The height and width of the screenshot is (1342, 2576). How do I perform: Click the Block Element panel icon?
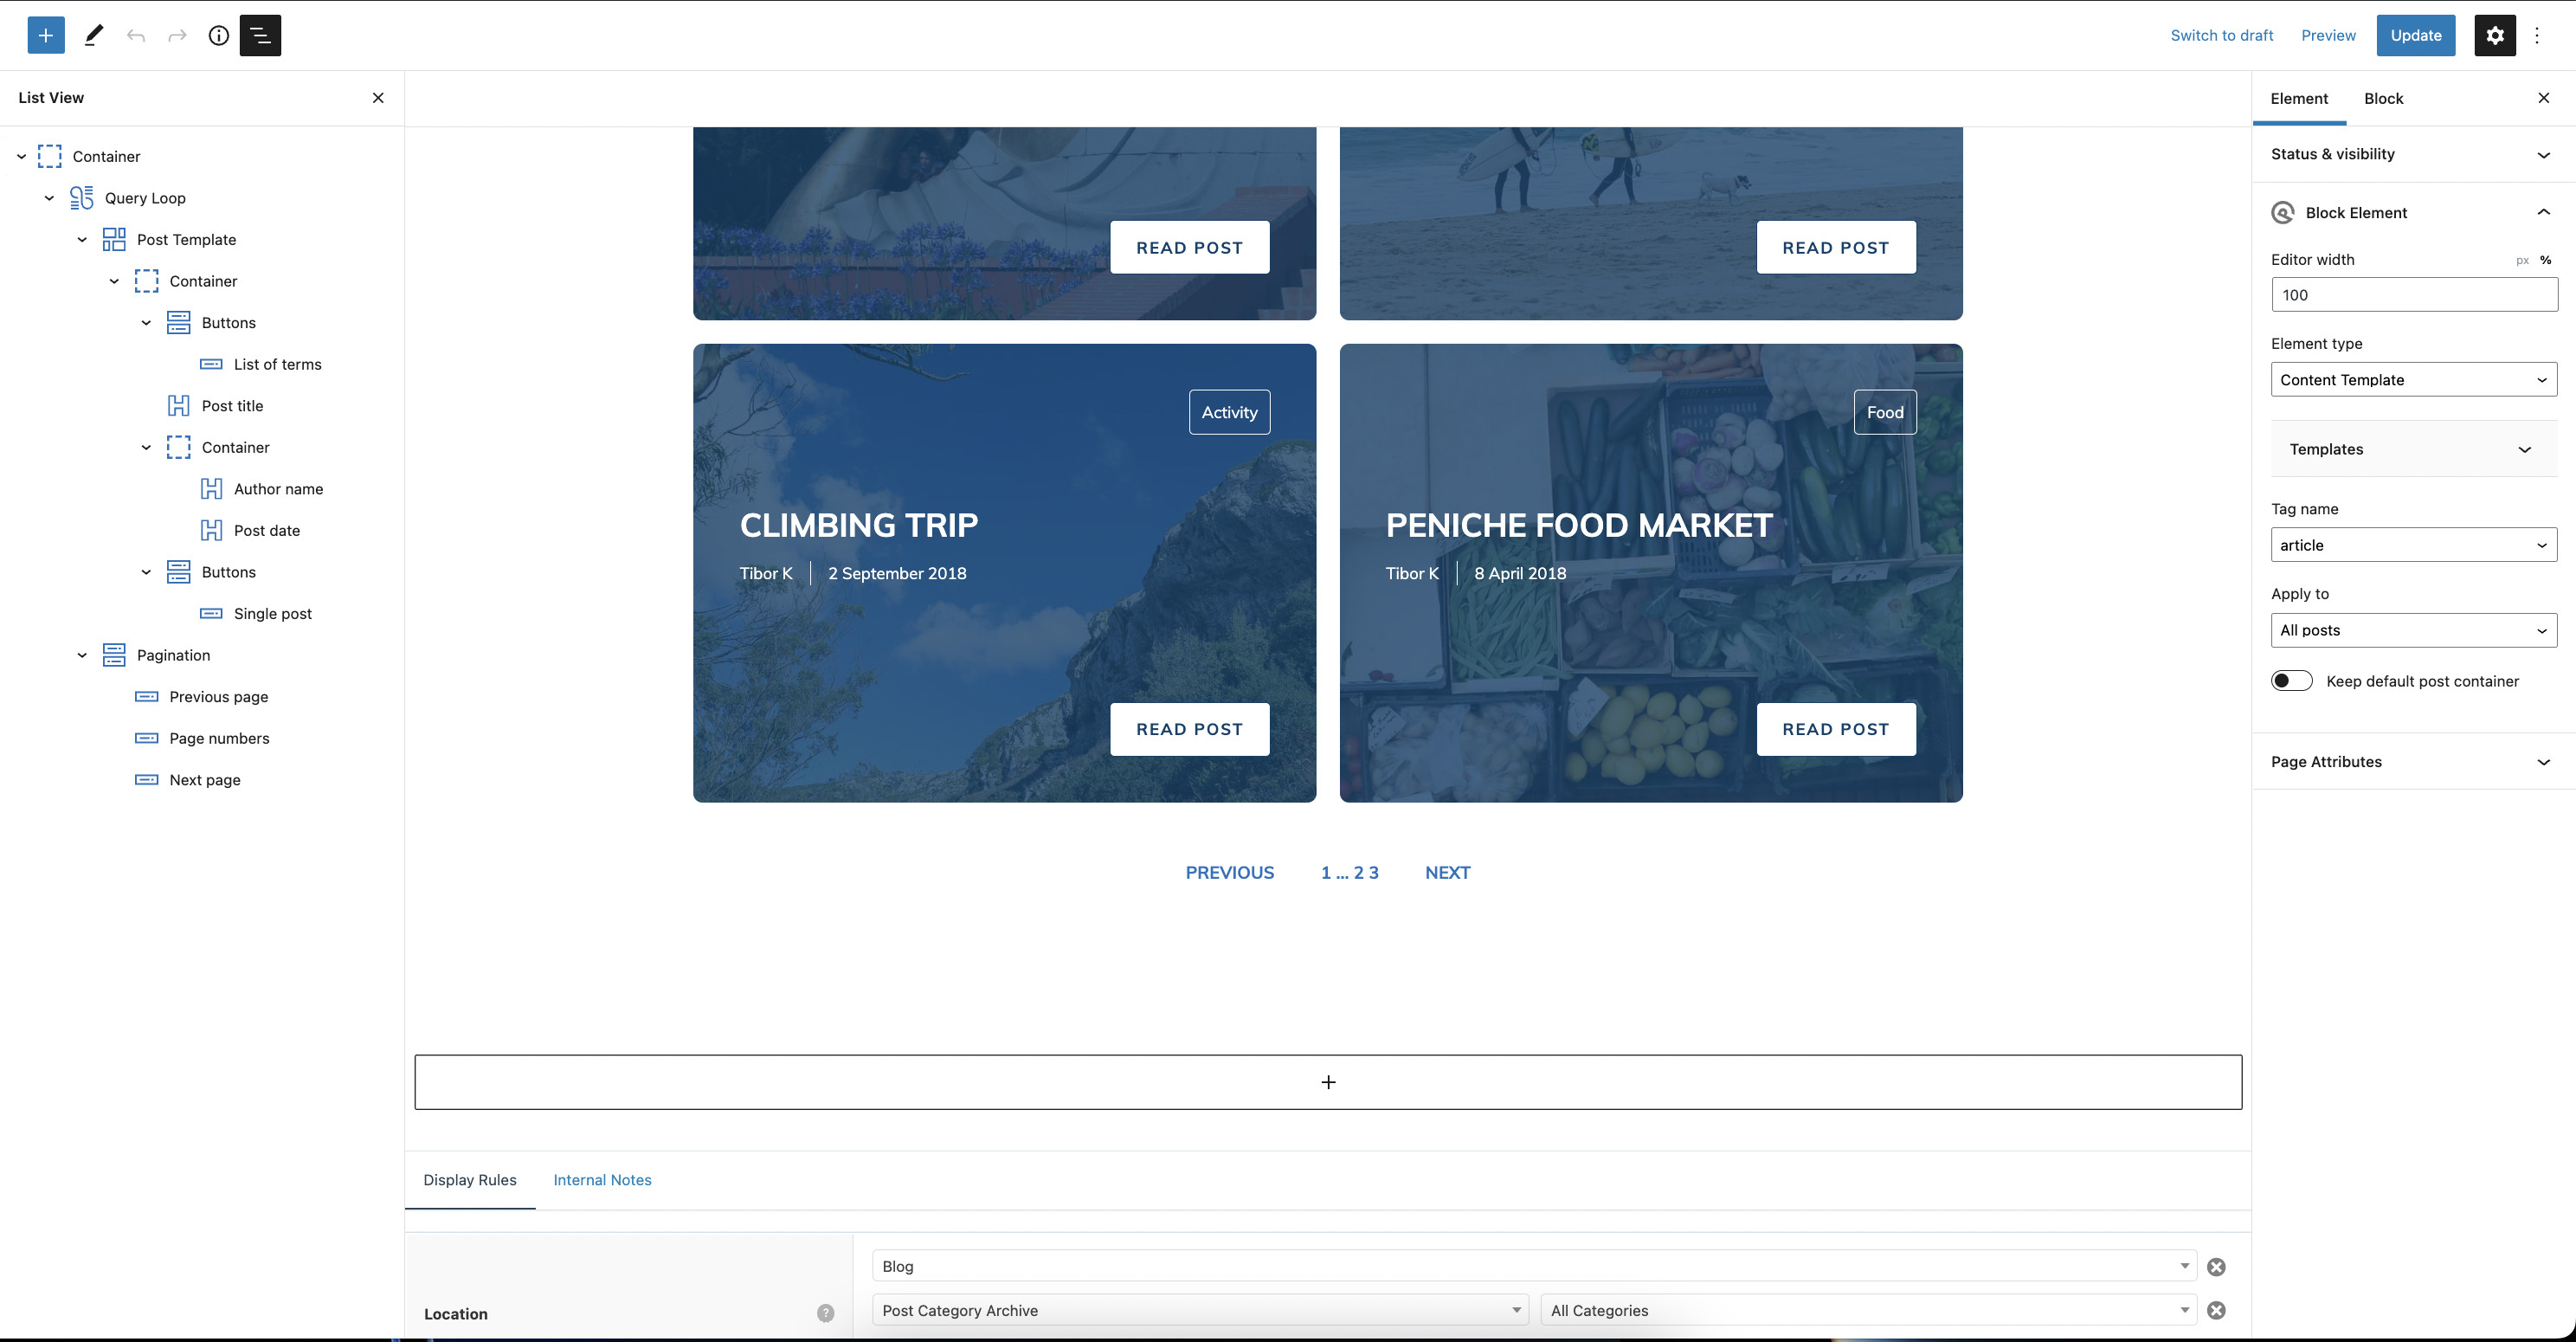[2283, 213]
